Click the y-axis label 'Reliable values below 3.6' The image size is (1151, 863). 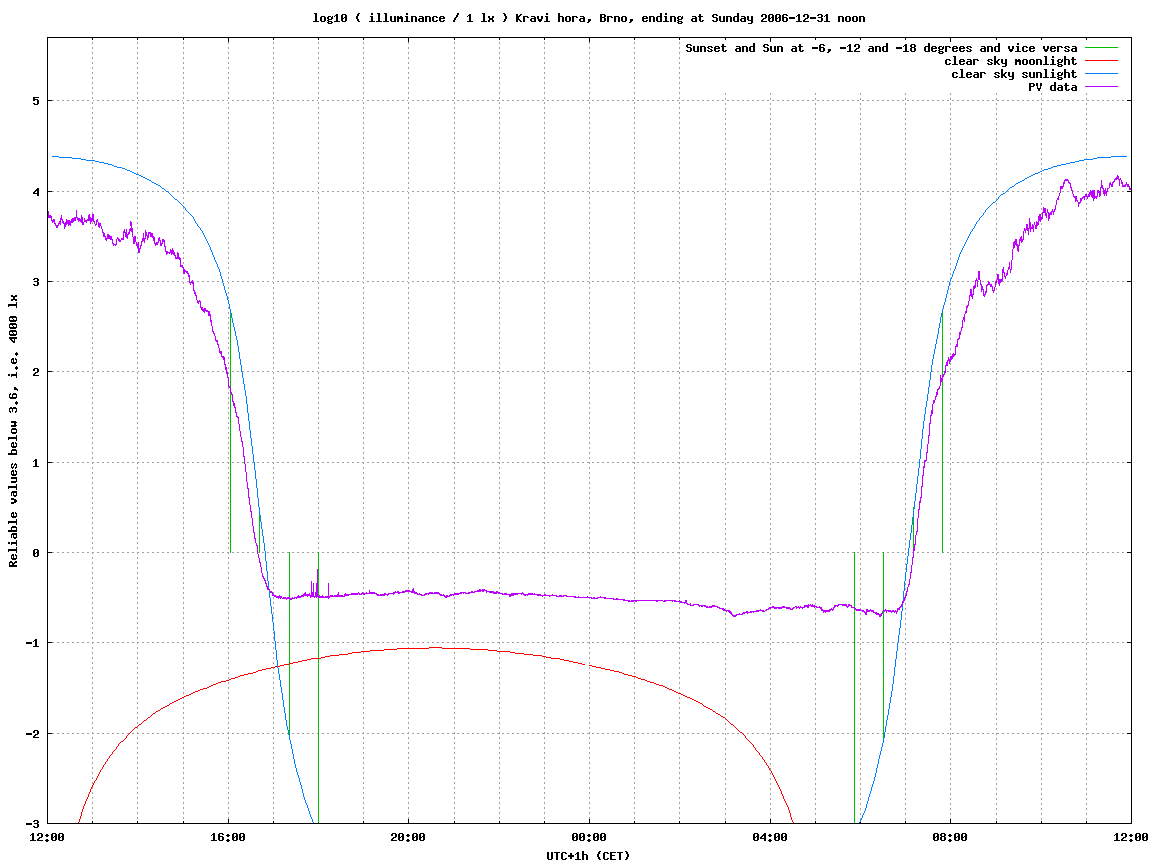[13, 431]
